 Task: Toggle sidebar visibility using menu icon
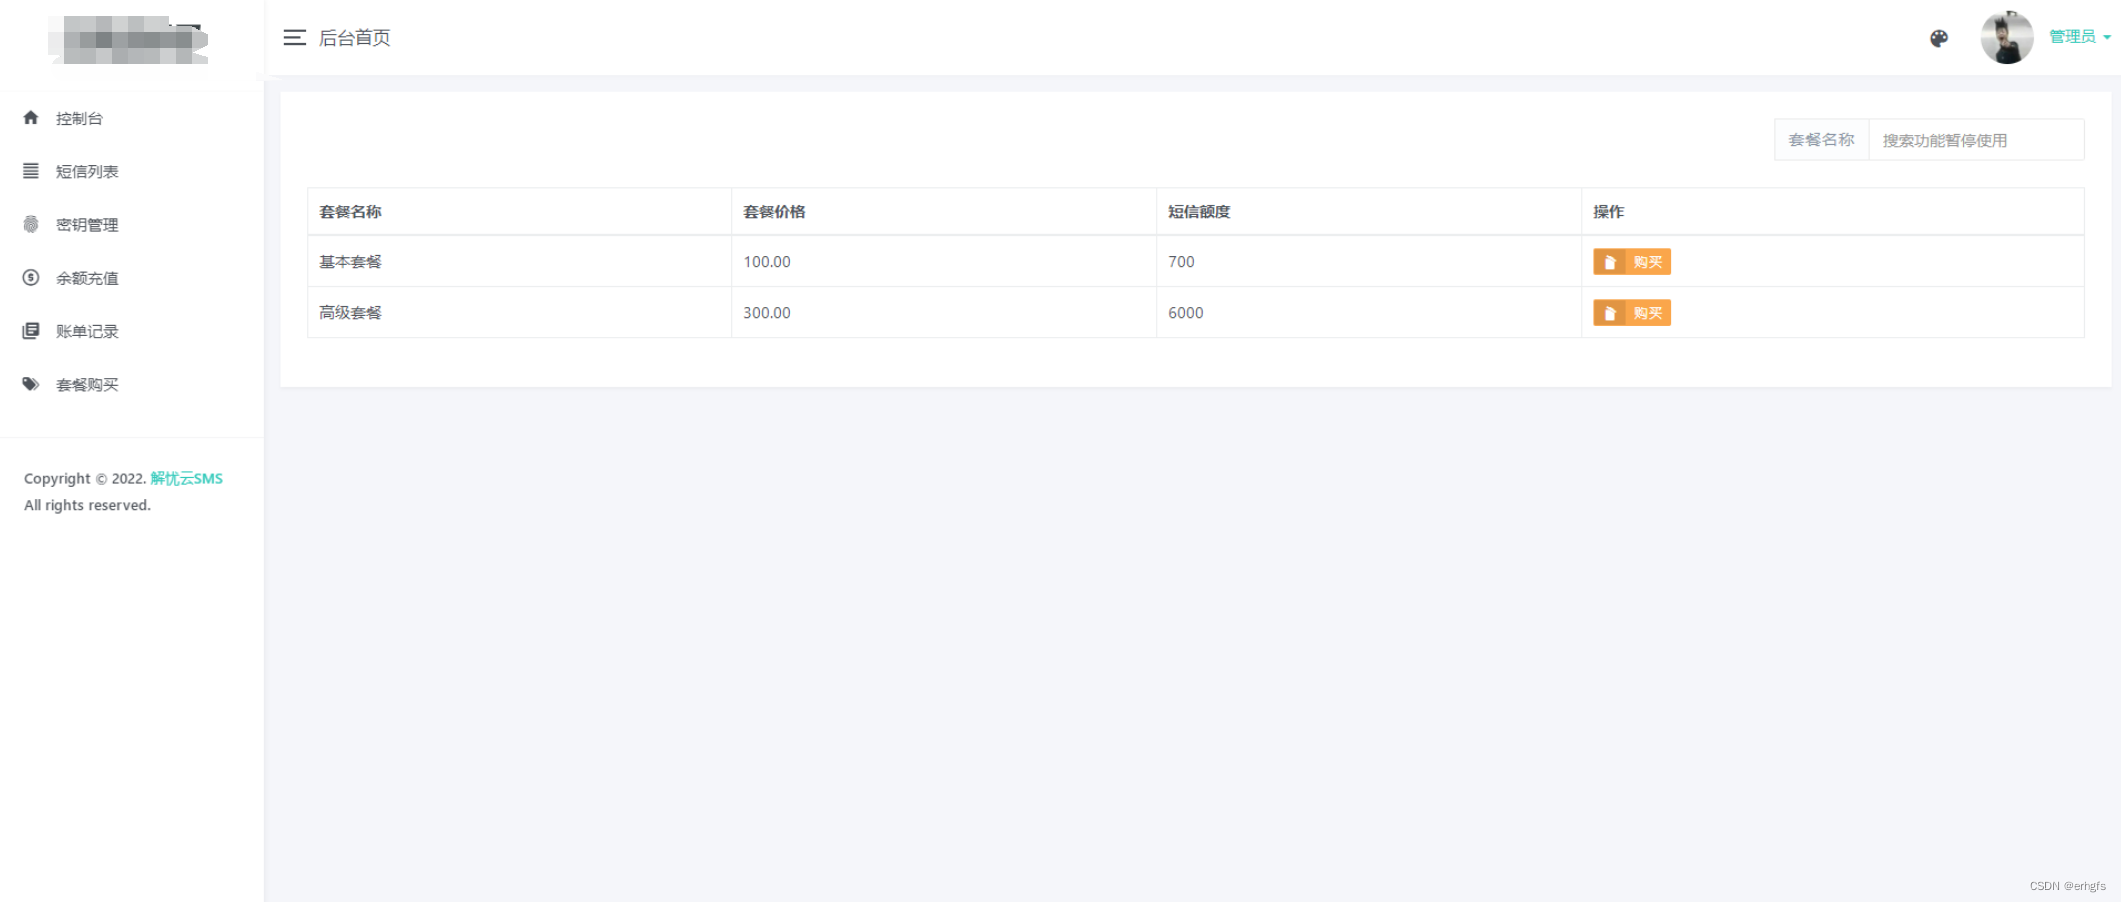pos(294,37)
